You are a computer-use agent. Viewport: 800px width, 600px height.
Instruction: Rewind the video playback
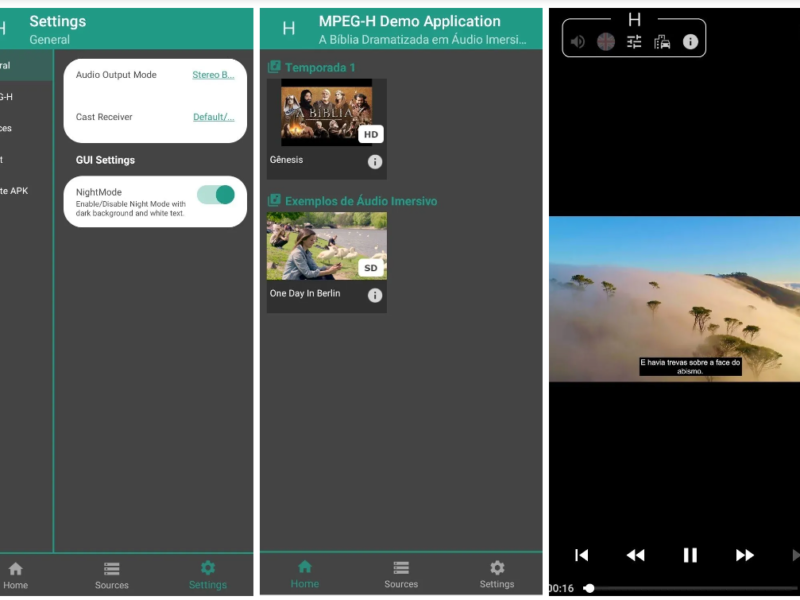636,555
